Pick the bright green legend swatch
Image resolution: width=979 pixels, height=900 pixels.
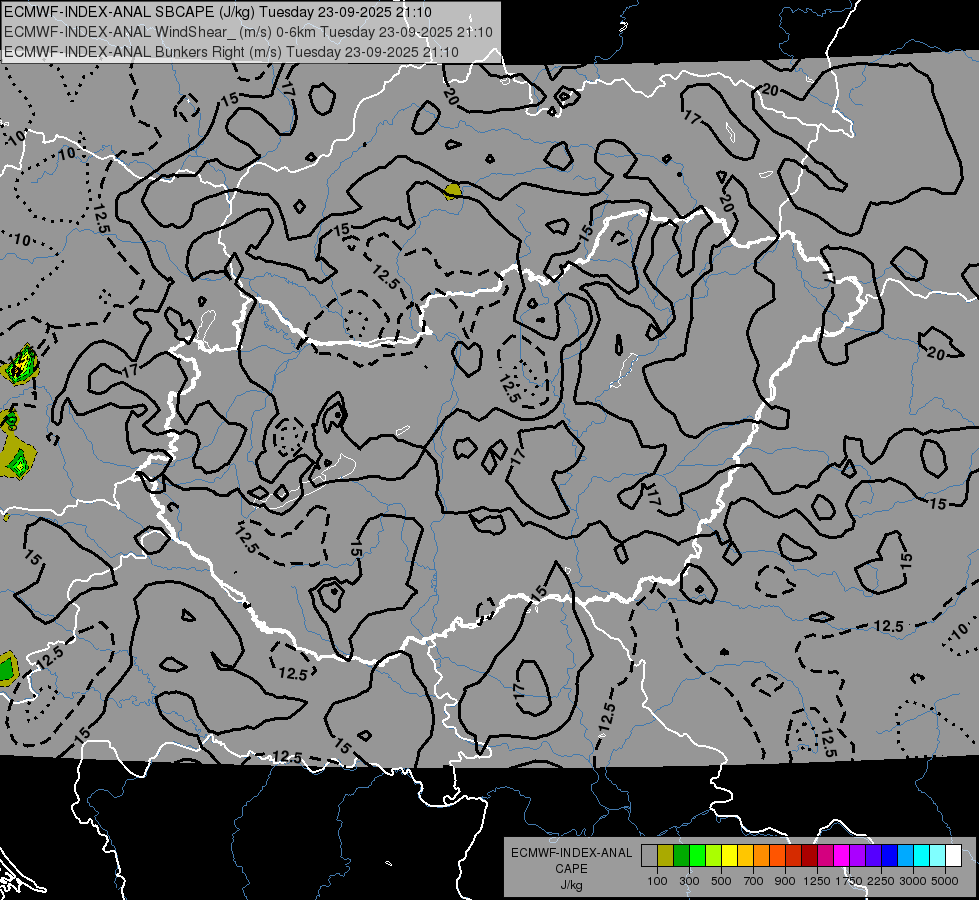(x=697, y=855)
